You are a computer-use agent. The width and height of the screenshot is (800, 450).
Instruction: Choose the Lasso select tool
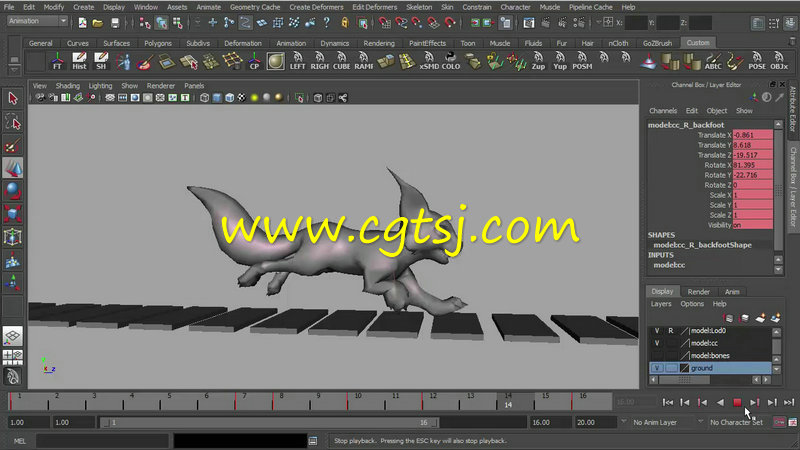pos(13,122)
